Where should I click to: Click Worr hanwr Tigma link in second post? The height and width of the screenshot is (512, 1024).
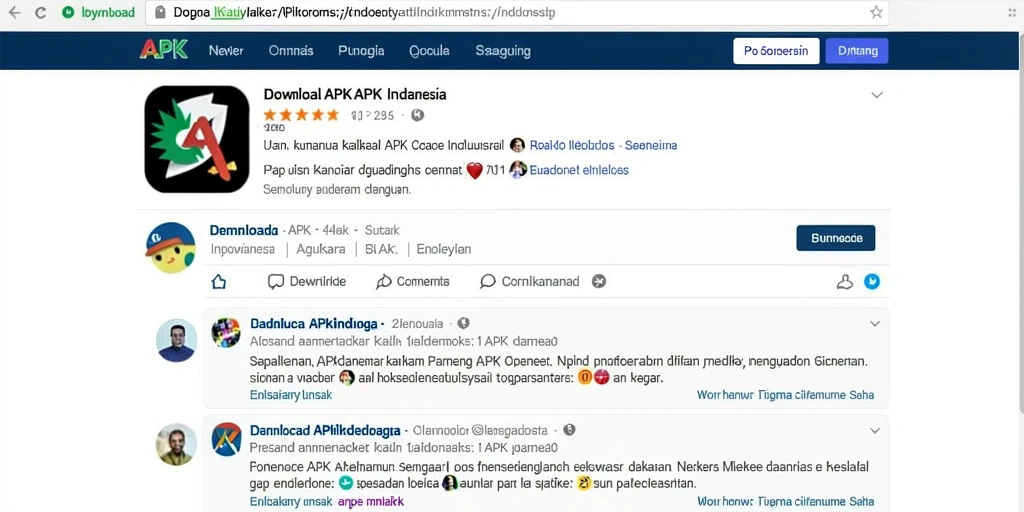785,502
